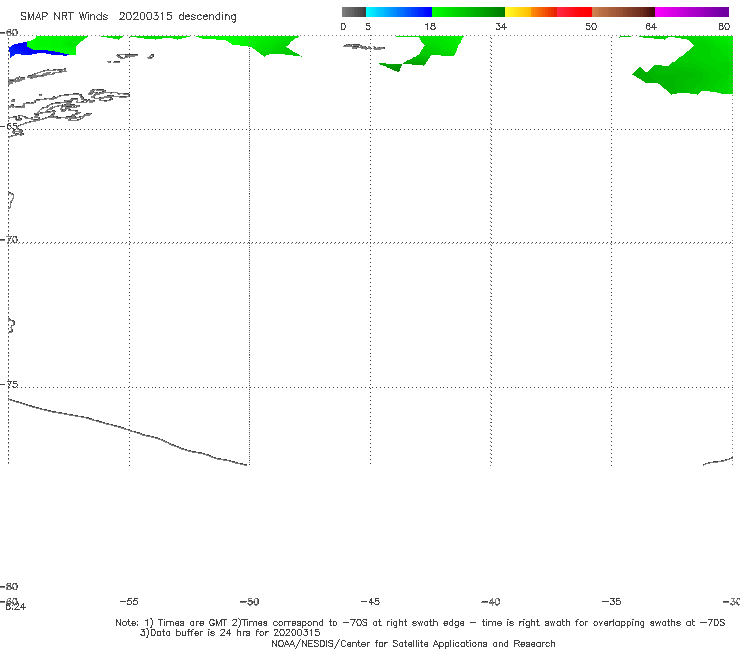Click the '64' label under the color bar
This screenshot has height=650, width=740.
point(651,27)
